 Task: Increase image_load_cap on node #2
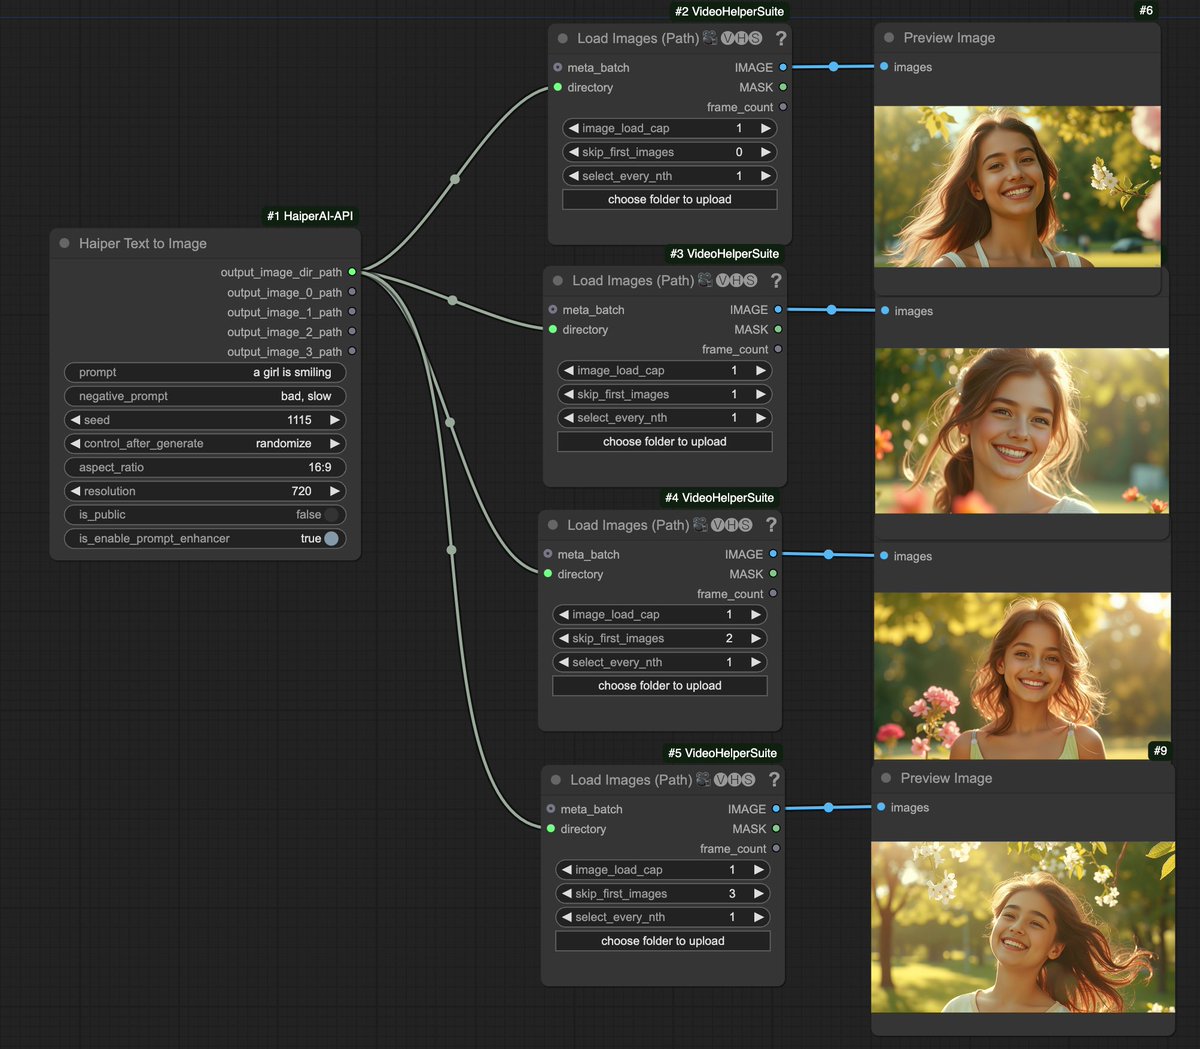766,128
